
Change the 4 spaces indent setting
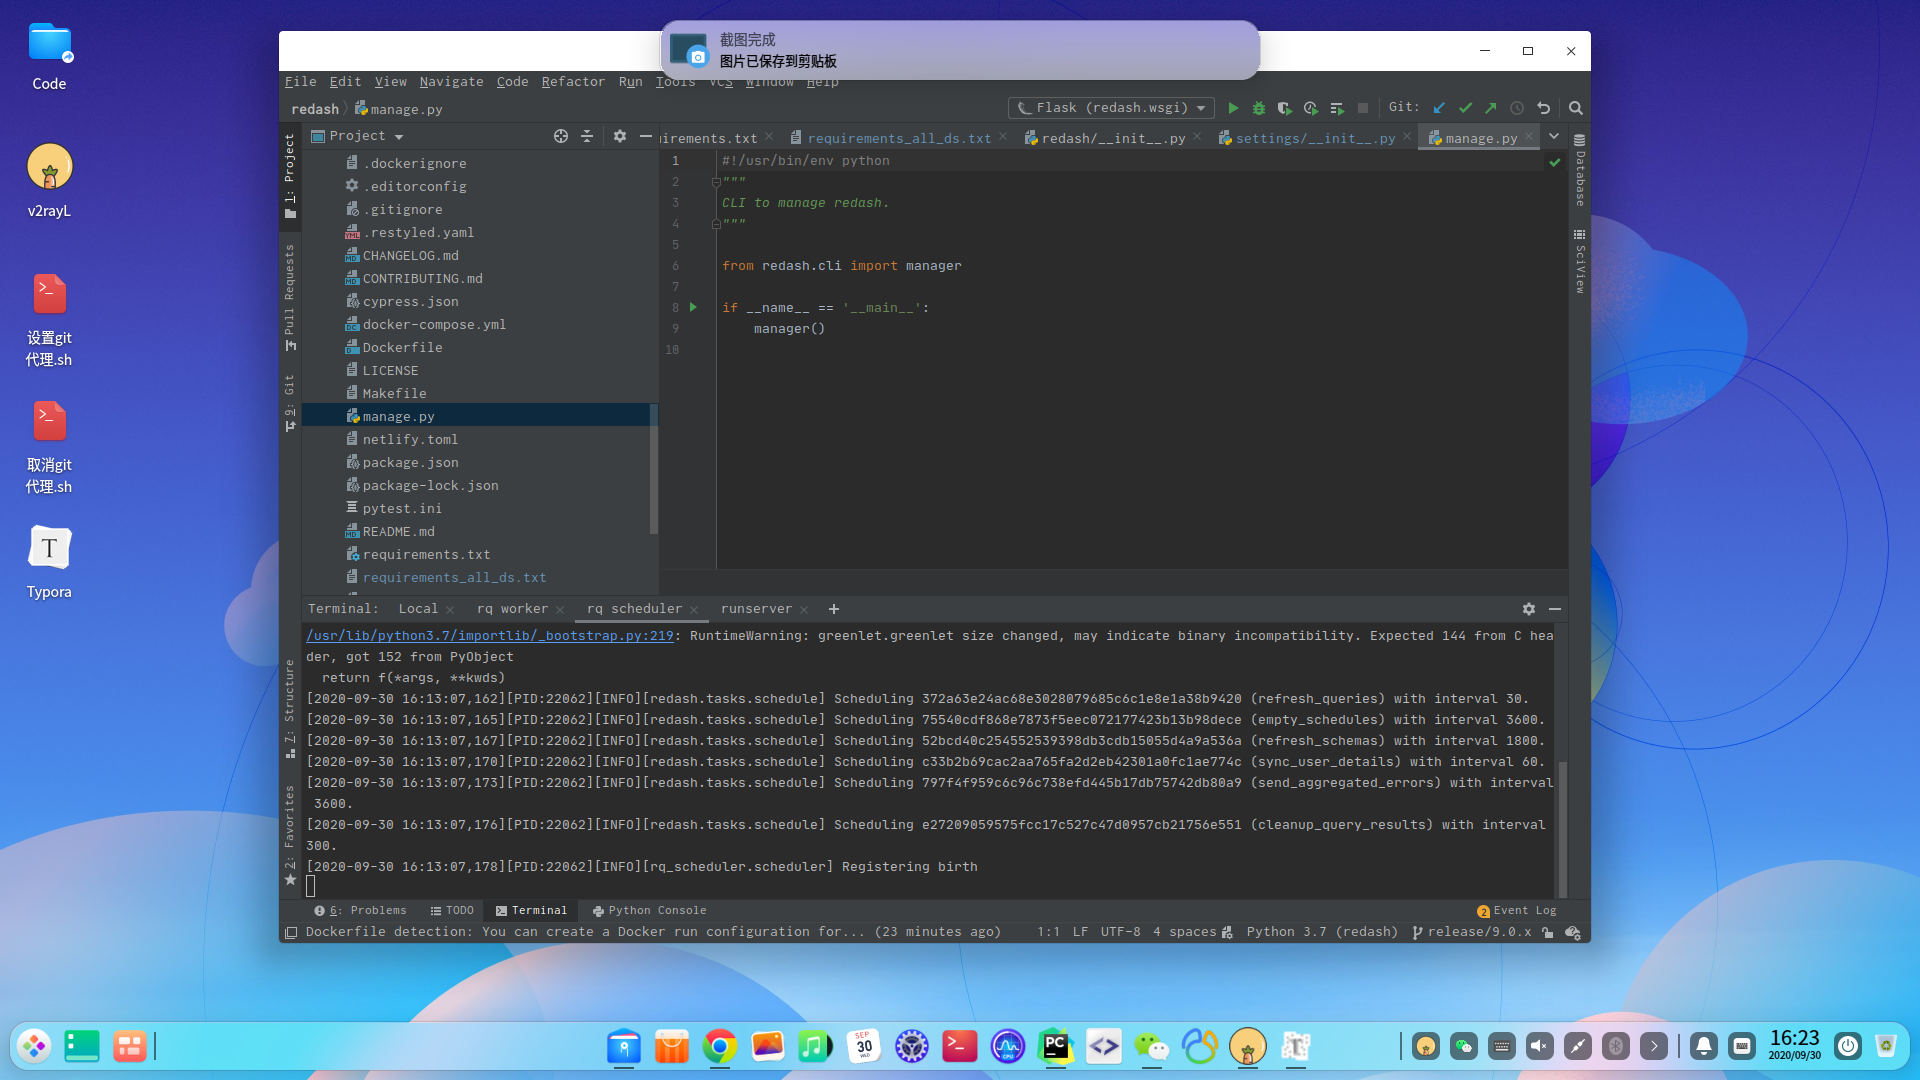click(x=1185, y=932)
